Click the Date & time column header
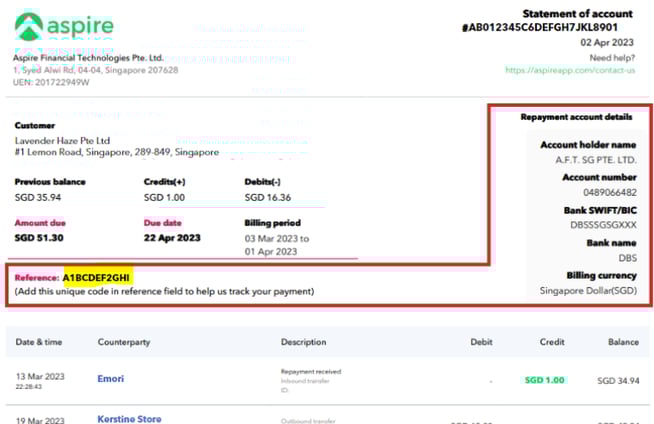This screenshot has width=654, height=424. click(39, 342)
